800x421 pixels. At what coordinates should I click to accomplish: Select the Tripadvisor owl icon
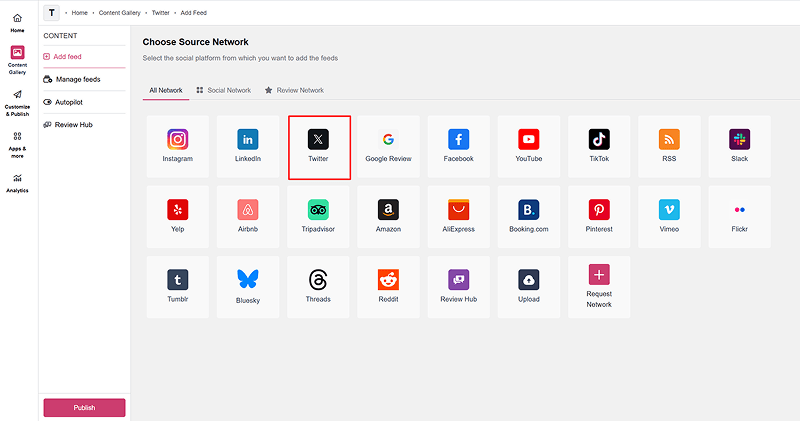tap(318, 210)
